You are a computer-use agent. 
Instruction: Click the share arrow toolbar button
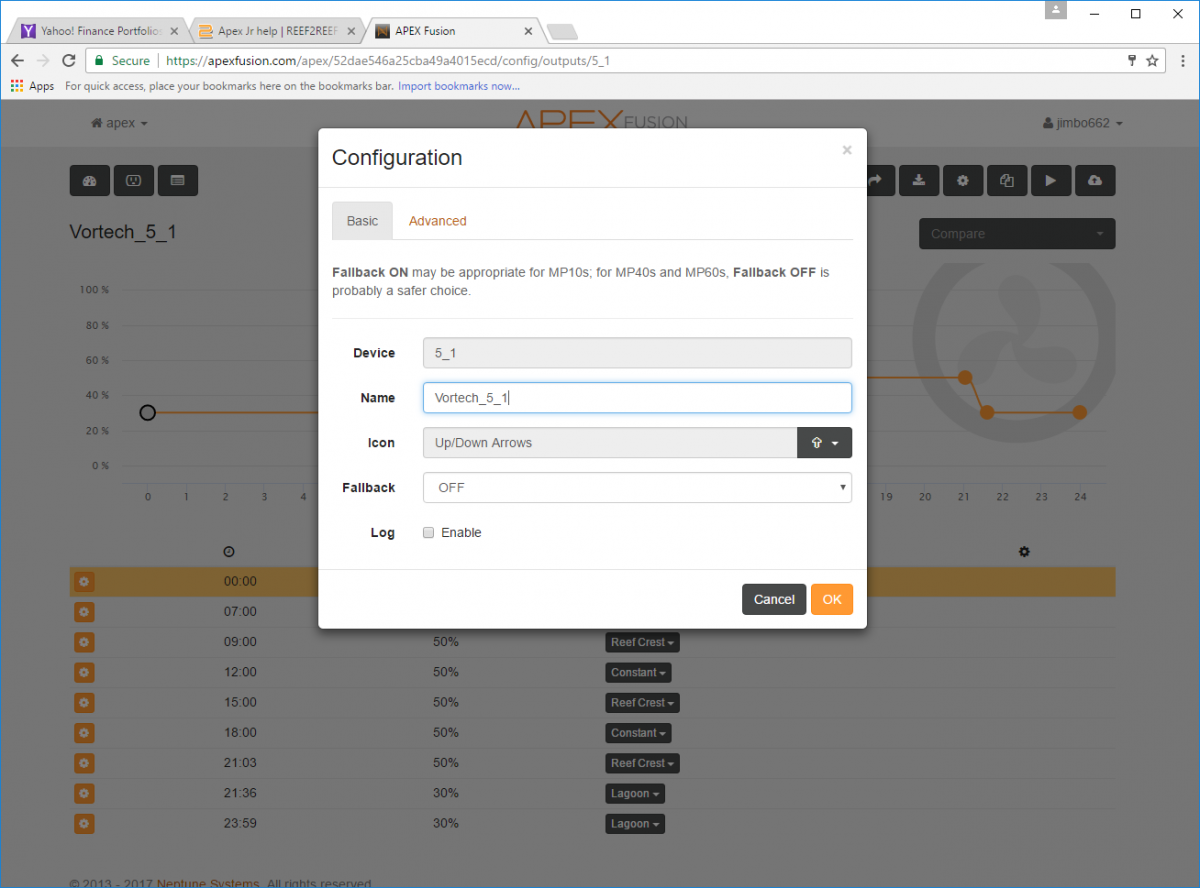click(x=877, y=181)
